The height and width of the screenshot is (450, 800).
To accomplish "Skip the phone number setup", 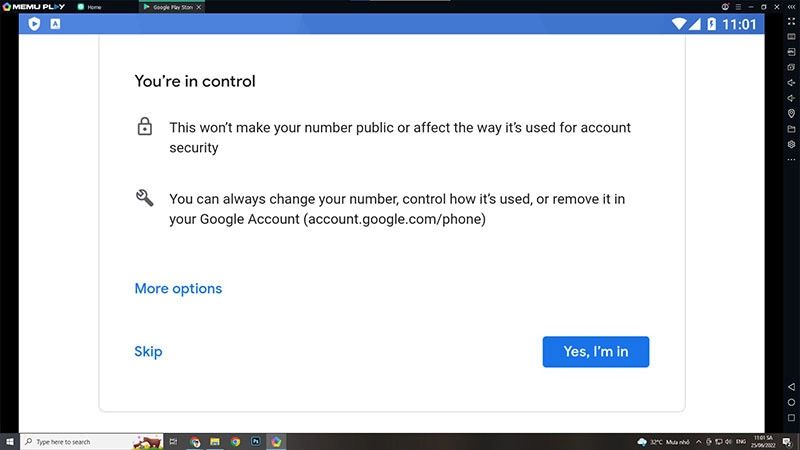I will pos(148,352).
